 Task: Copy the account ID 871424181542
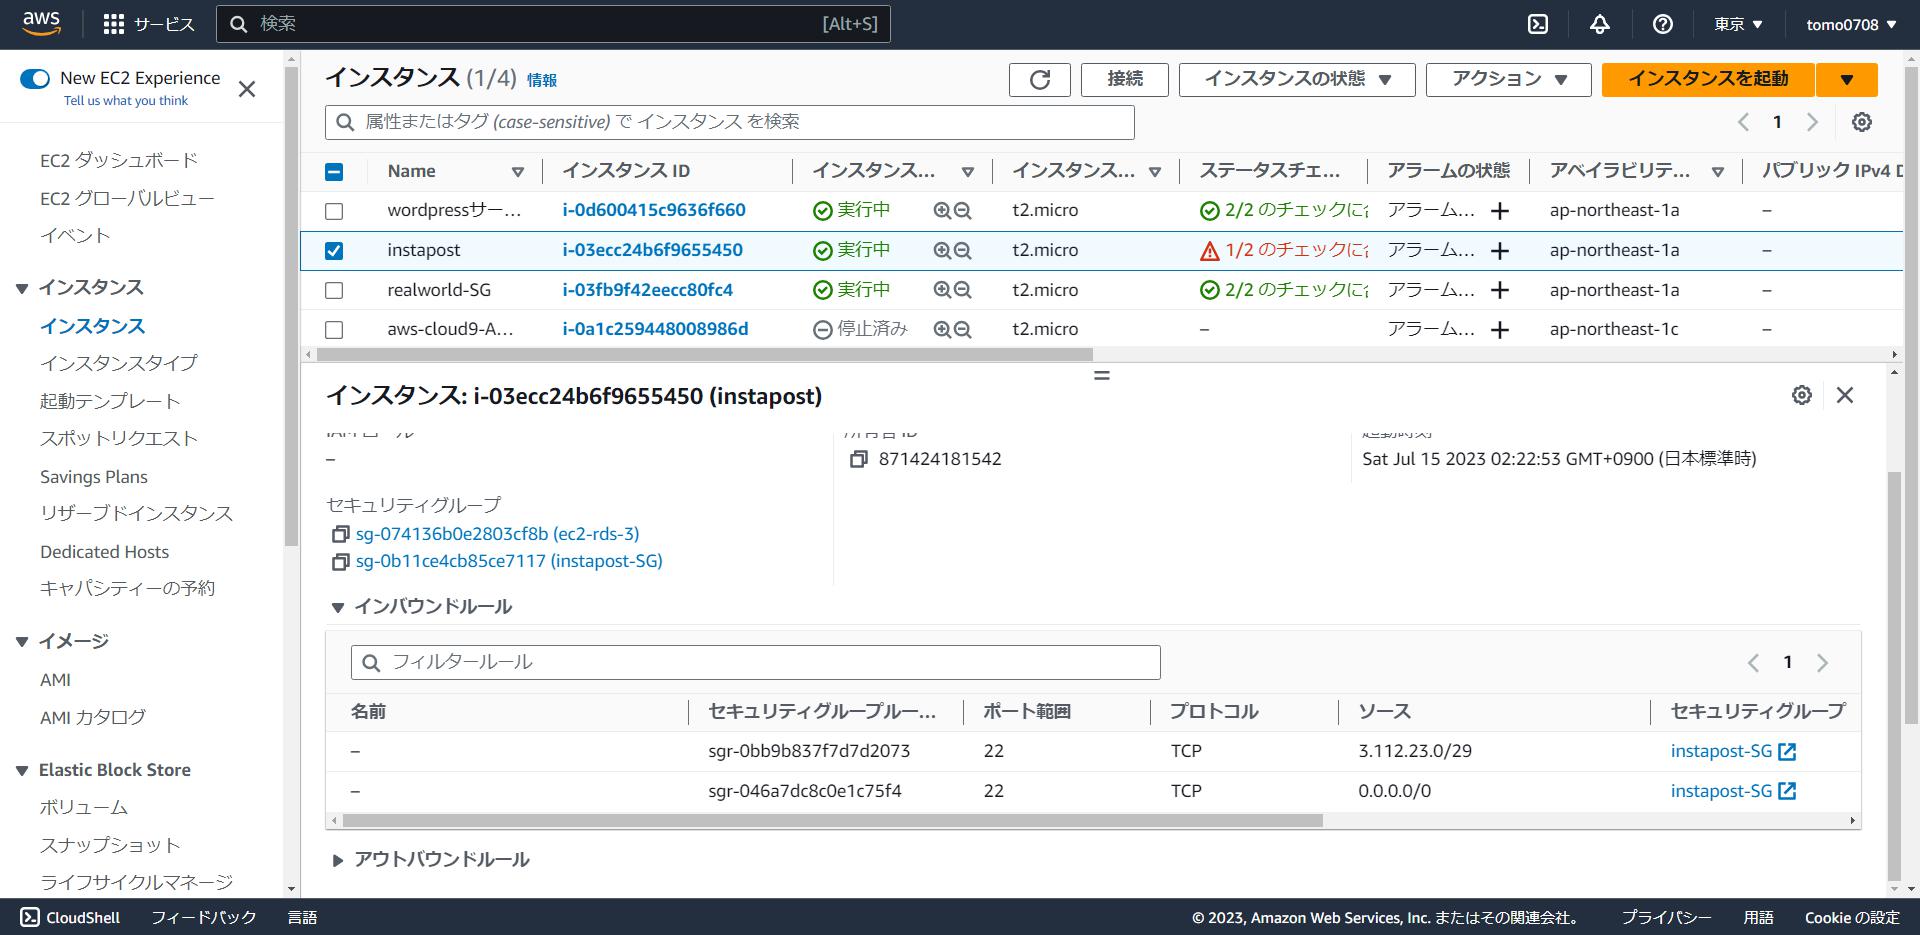pos(858,459)
